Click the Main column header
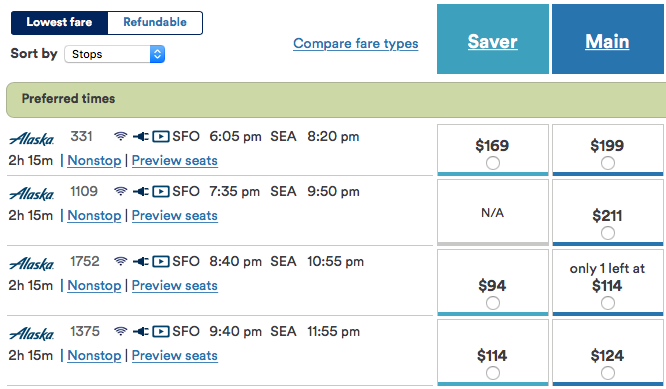Viewport: 666px width, 389px height. [608, 39]
